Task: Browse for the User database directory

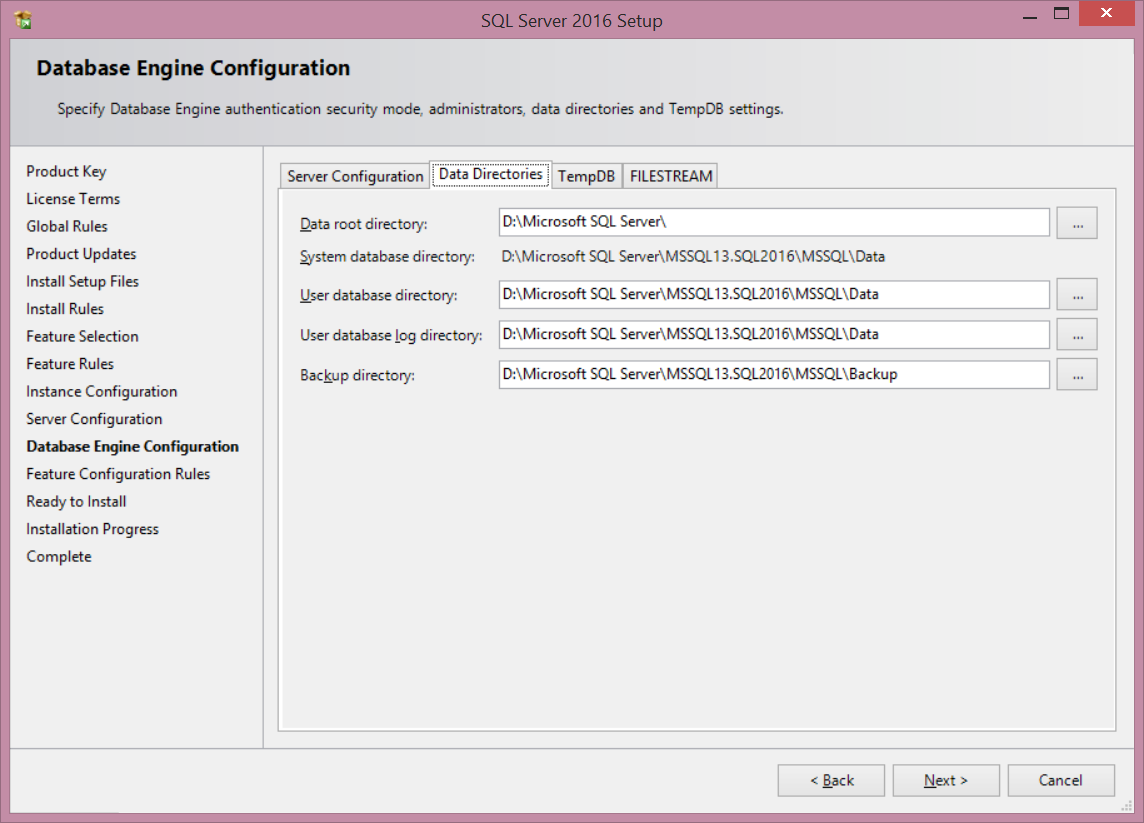Action: [x=1077, y=294]
